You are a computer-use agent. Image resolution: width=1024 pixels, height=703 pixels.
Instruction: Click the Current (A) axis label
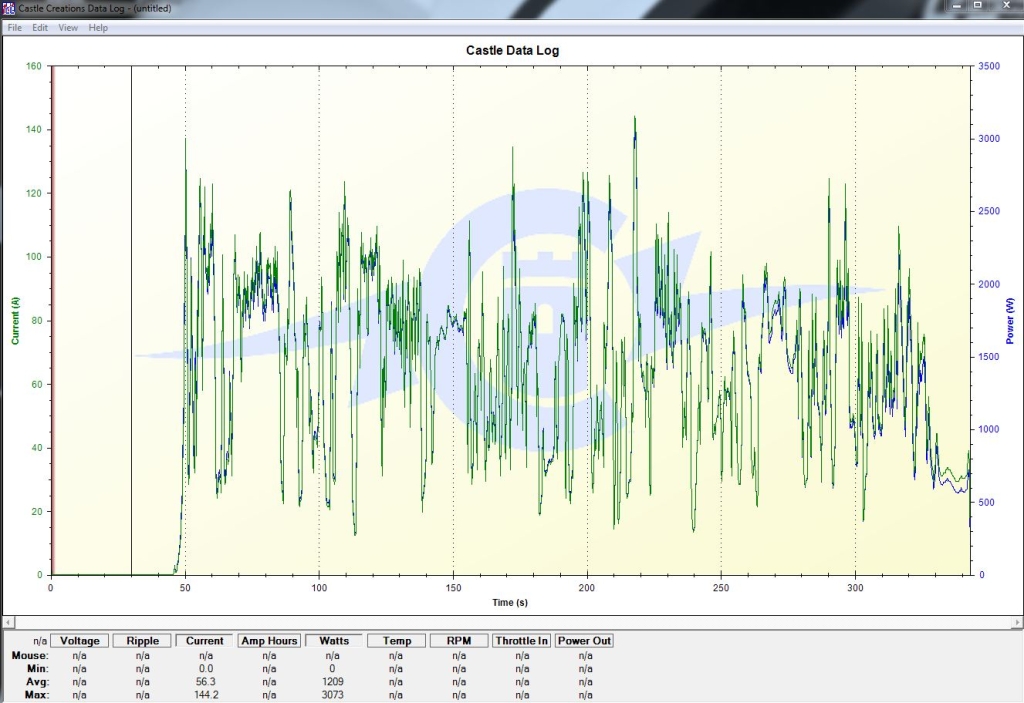tap(15, 321)
